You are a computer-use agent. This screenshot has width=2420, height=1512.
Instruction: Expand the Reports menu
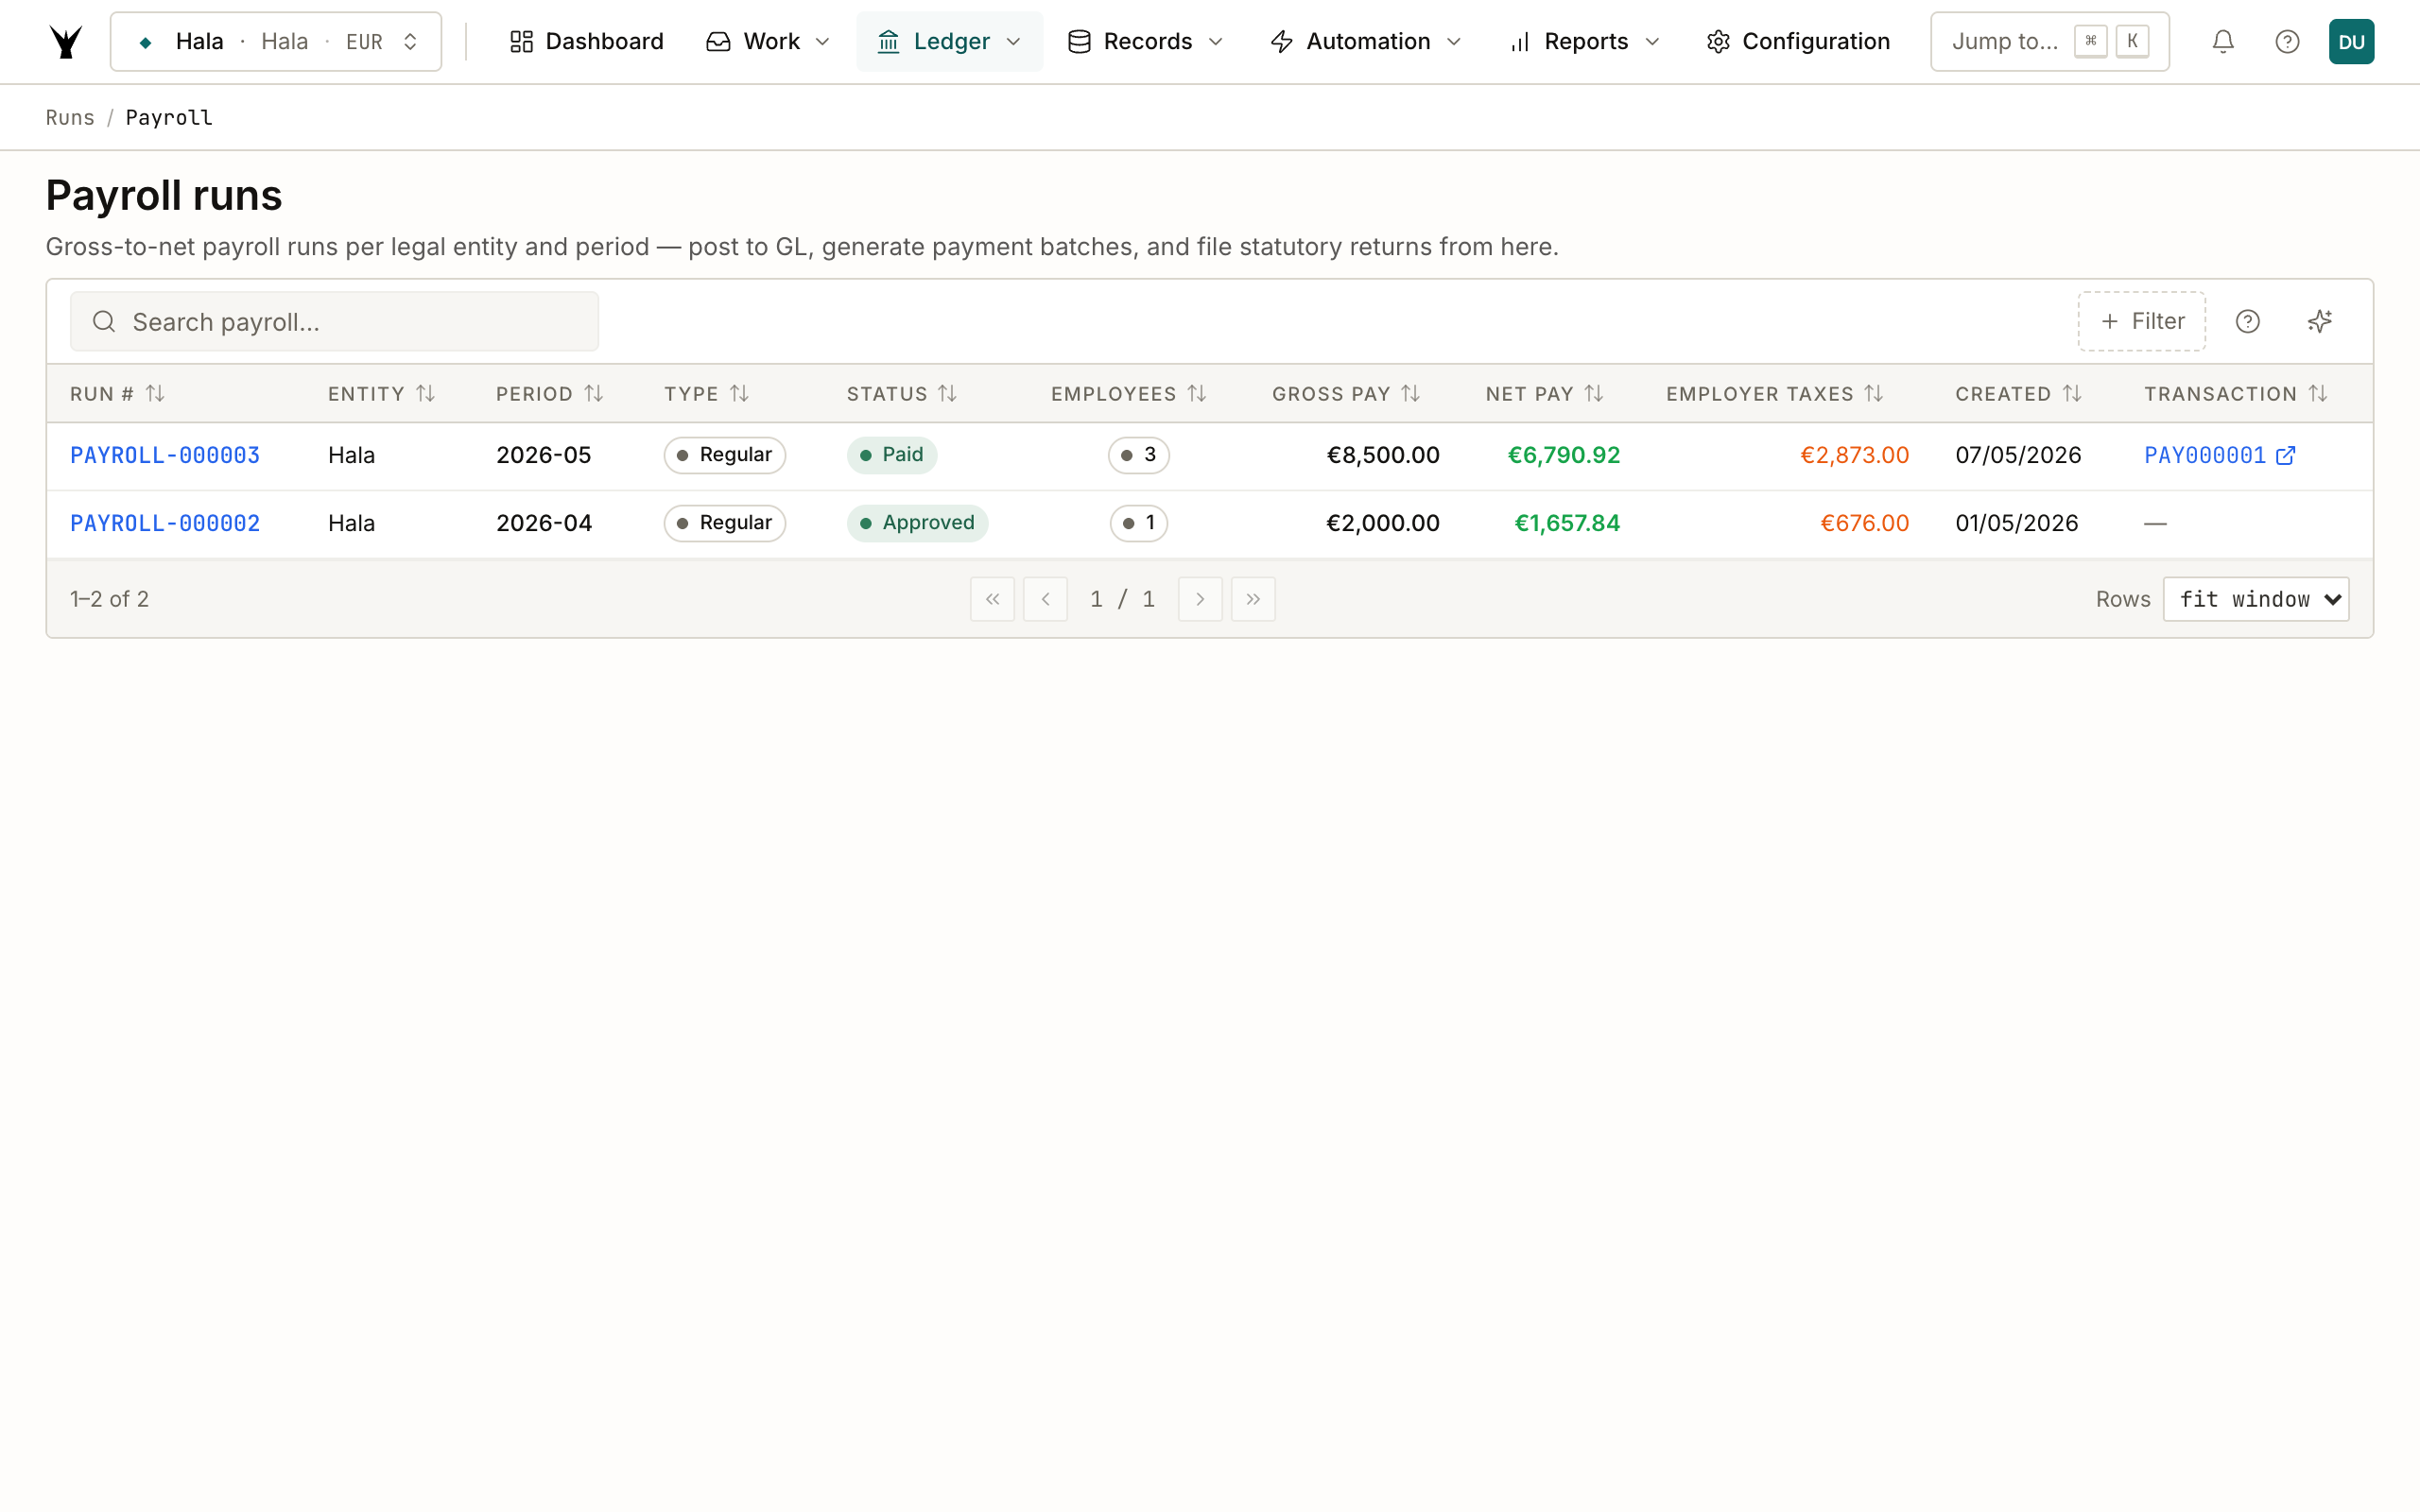1584,42
